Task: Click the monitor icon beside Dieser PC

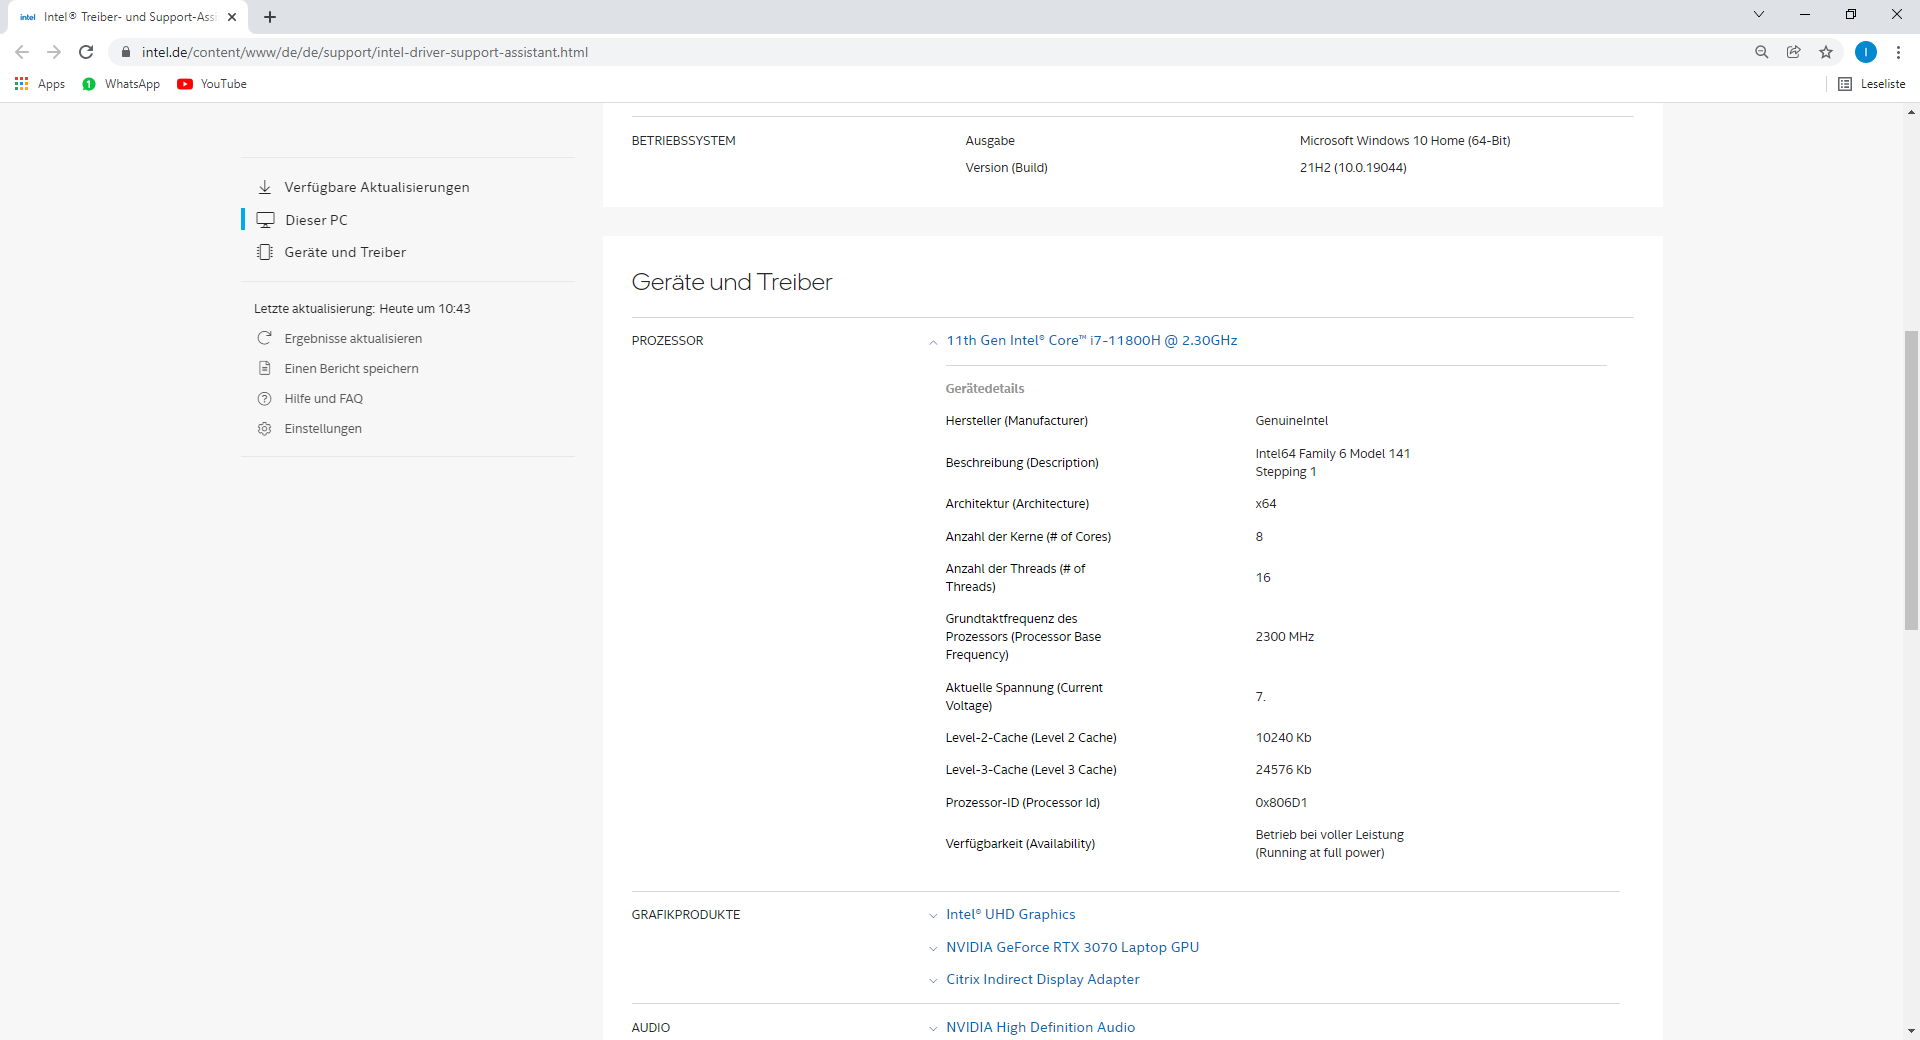Action: tap(266, 220)
